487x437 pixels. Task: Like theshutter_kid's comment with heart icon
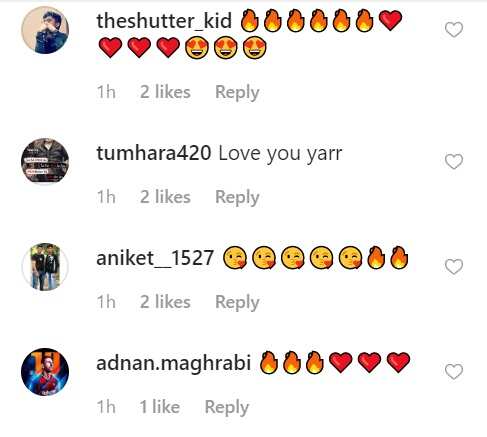[x=454, y=30]
